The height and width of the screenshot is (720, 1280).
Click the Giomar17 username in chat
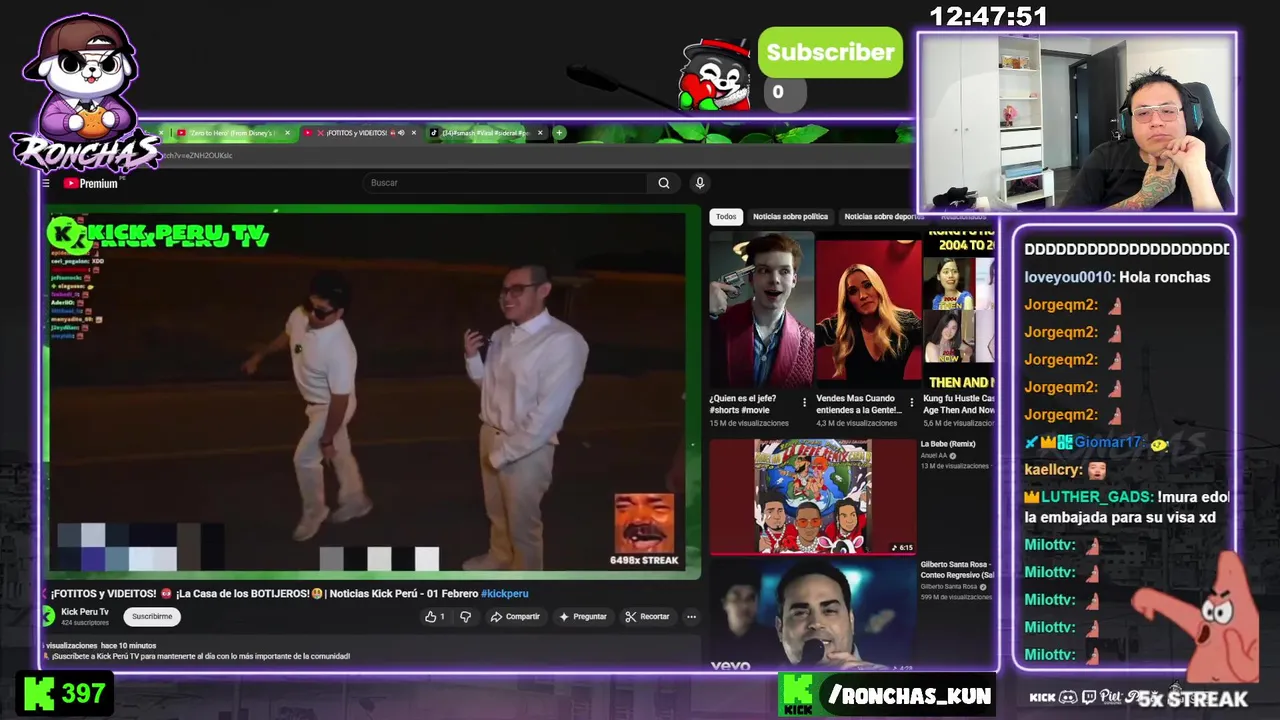click(1108, 443)
